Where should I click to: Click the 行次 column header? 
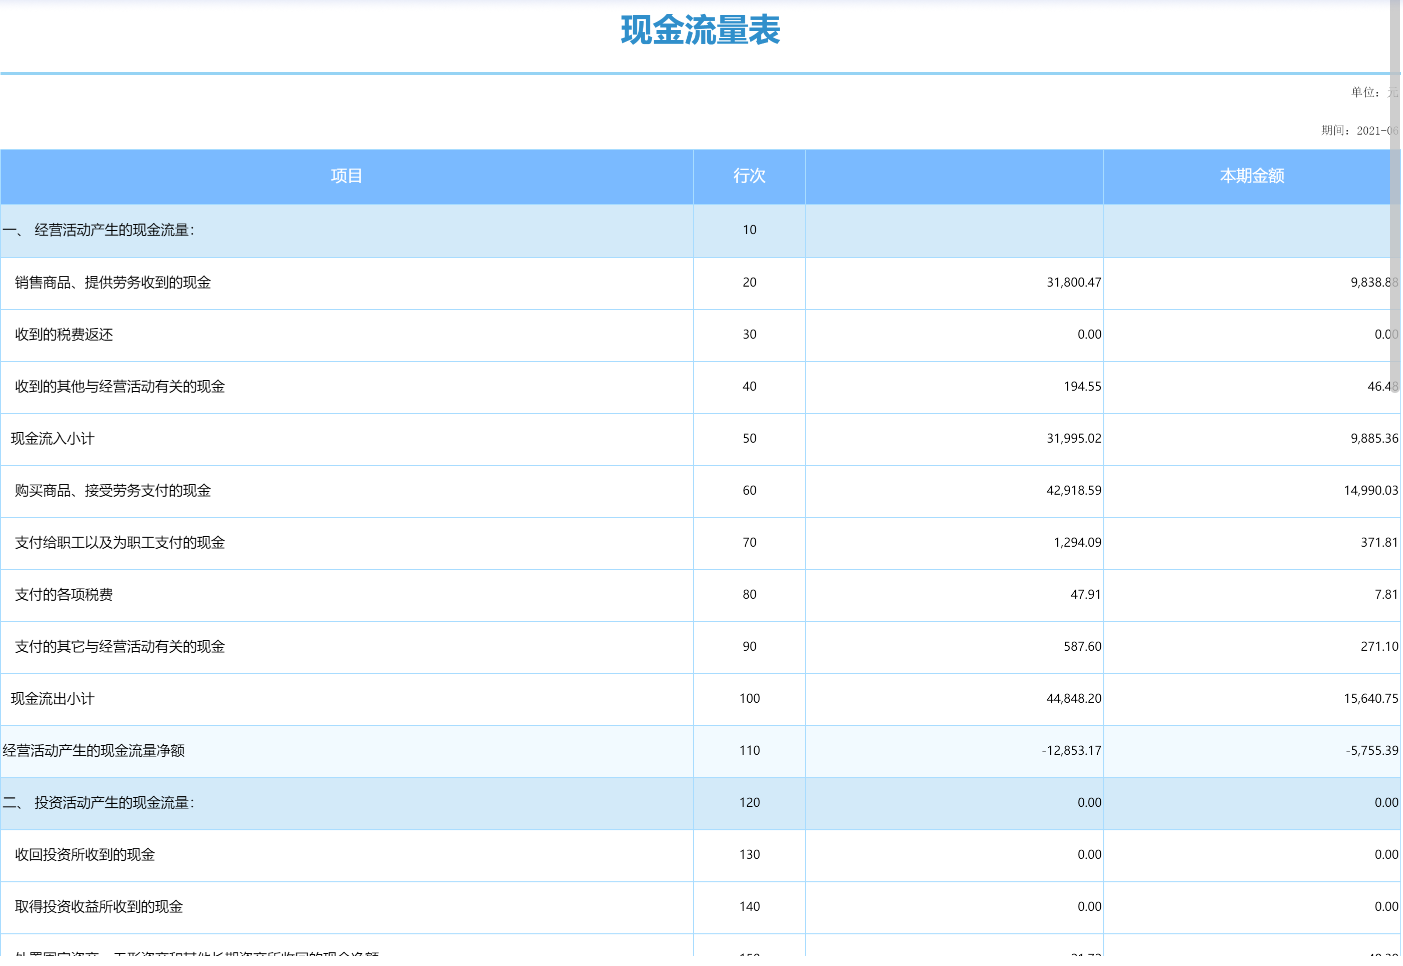(x=749, y=176)
